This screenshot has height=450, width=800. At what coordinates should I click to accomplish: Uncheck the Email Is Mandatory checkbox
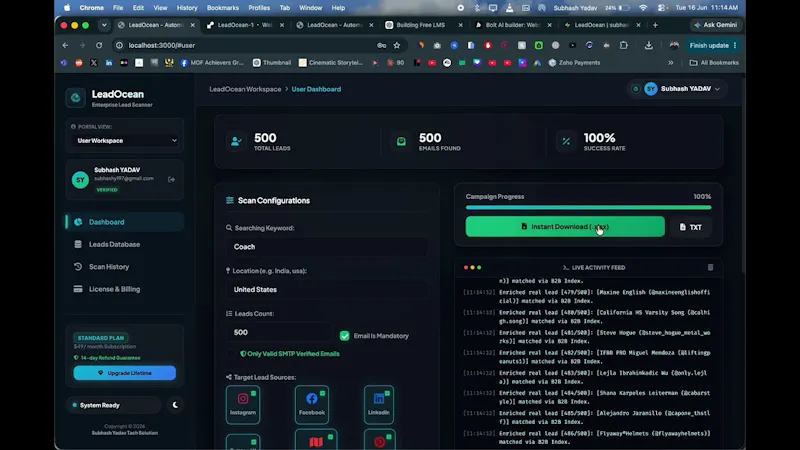point(344,336)
